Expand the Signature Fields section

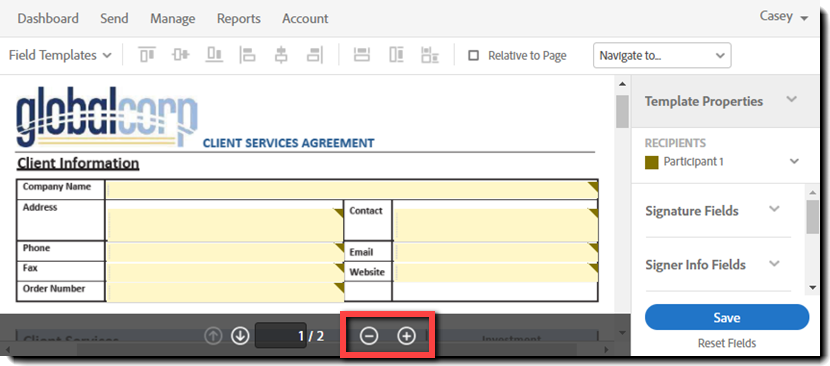[x=774, y=209]
